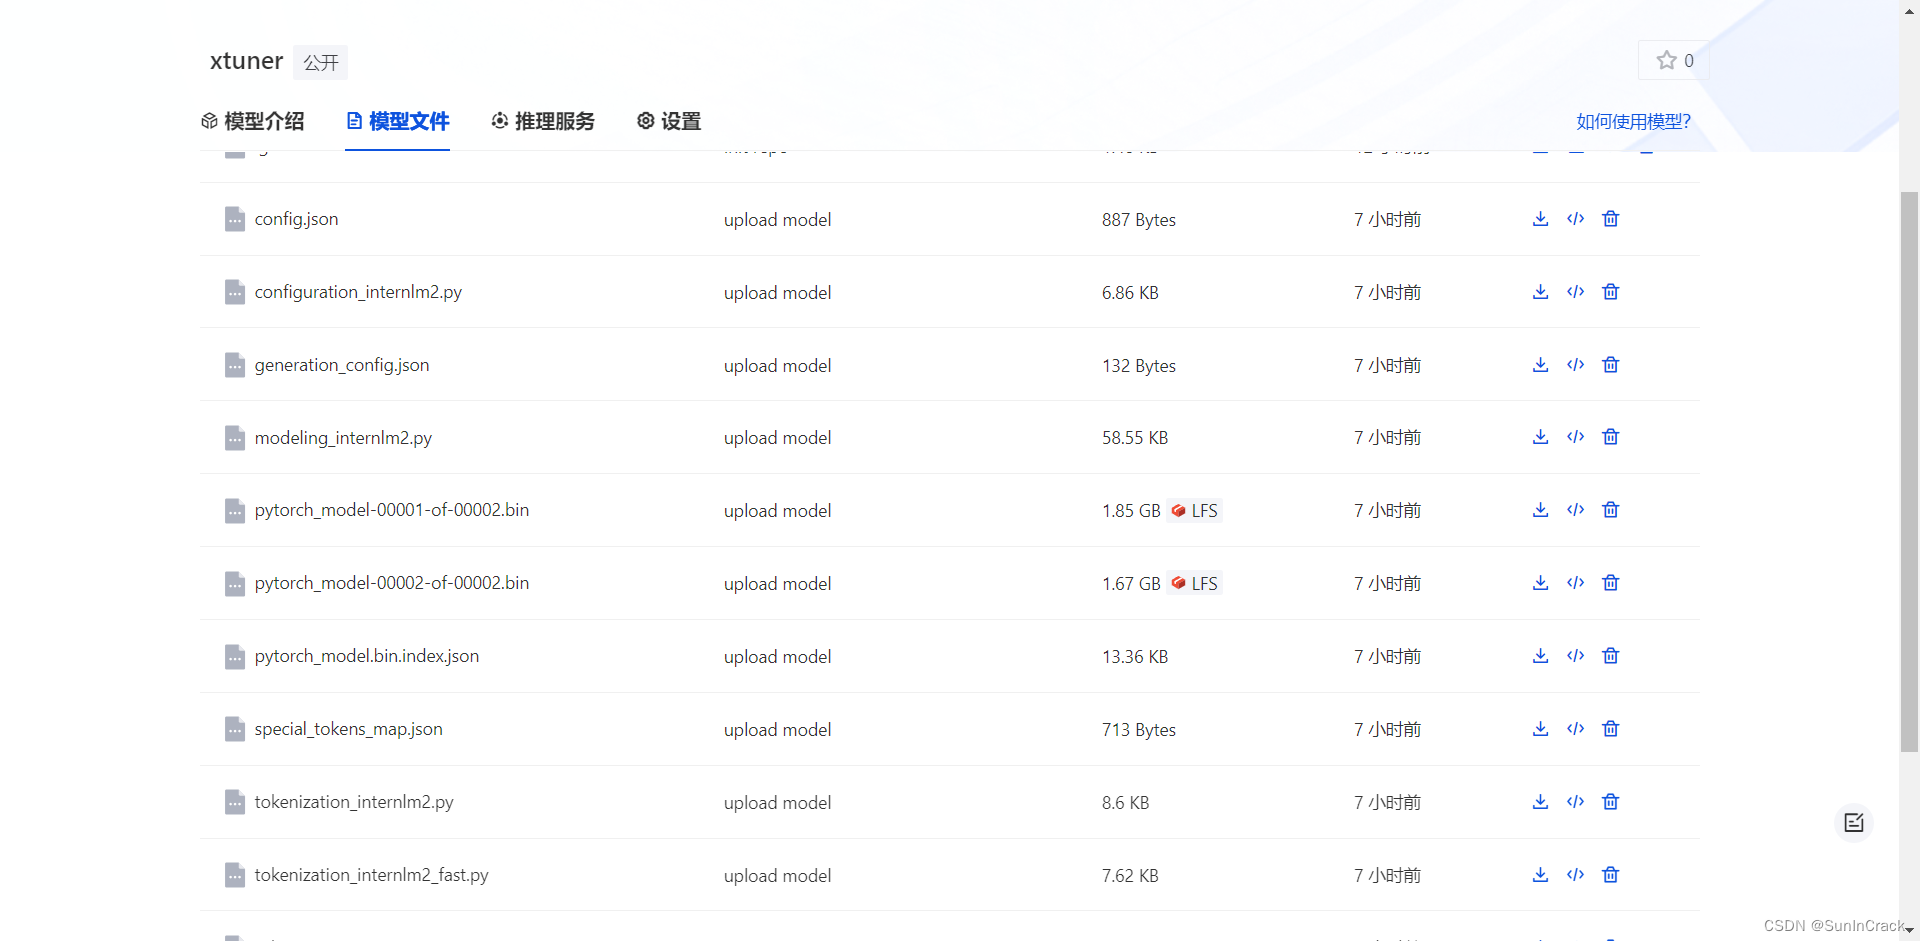Switch to 模型介绍 tab
1920x941 pixels.
253,121
